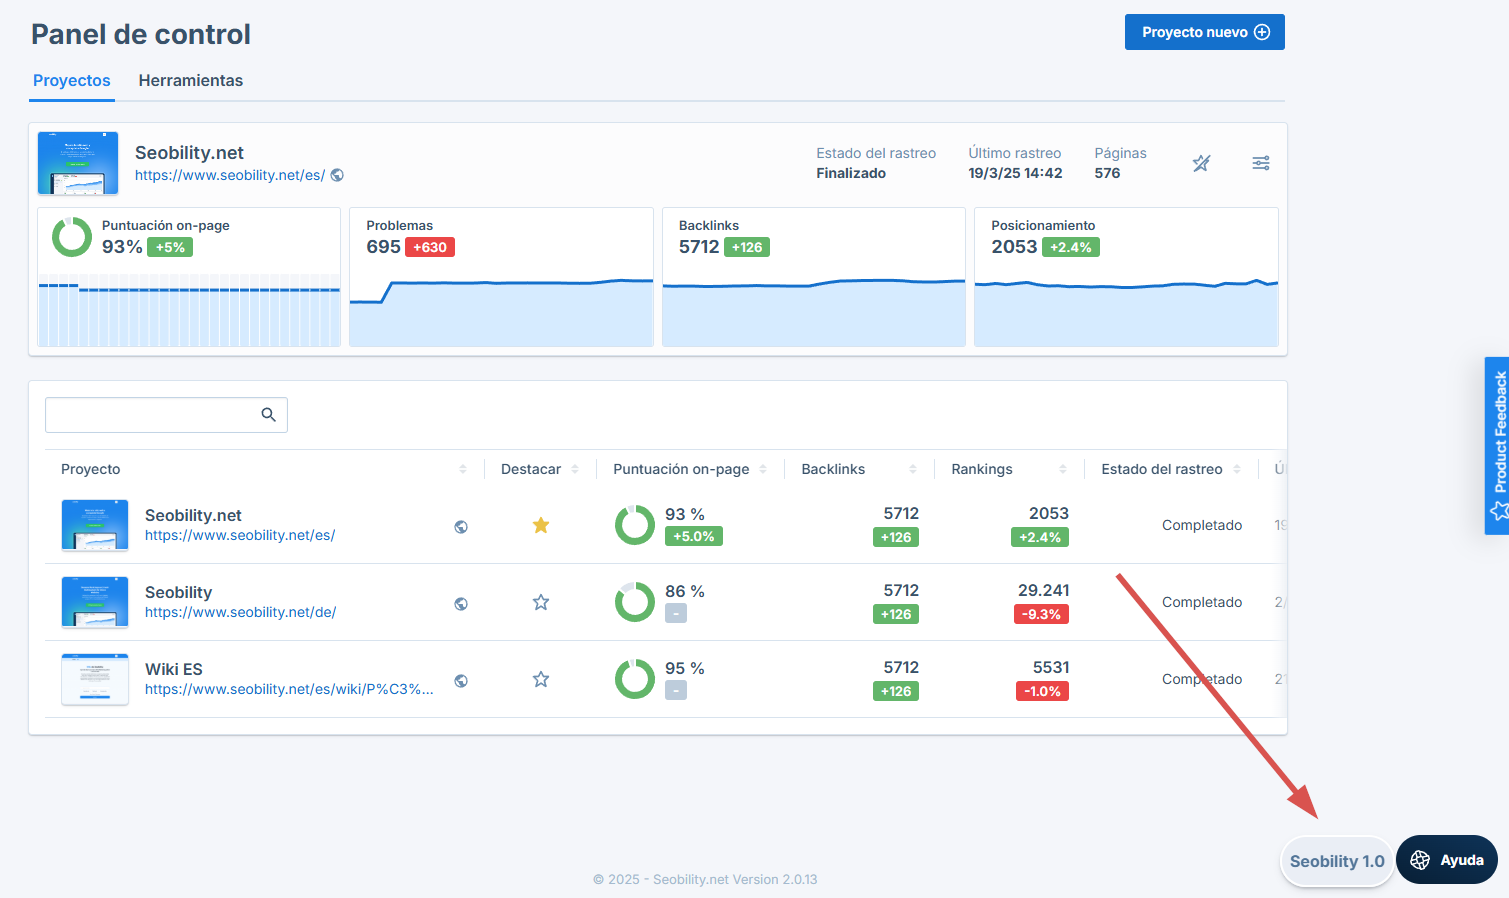Sort table by Destacar column

575,469
